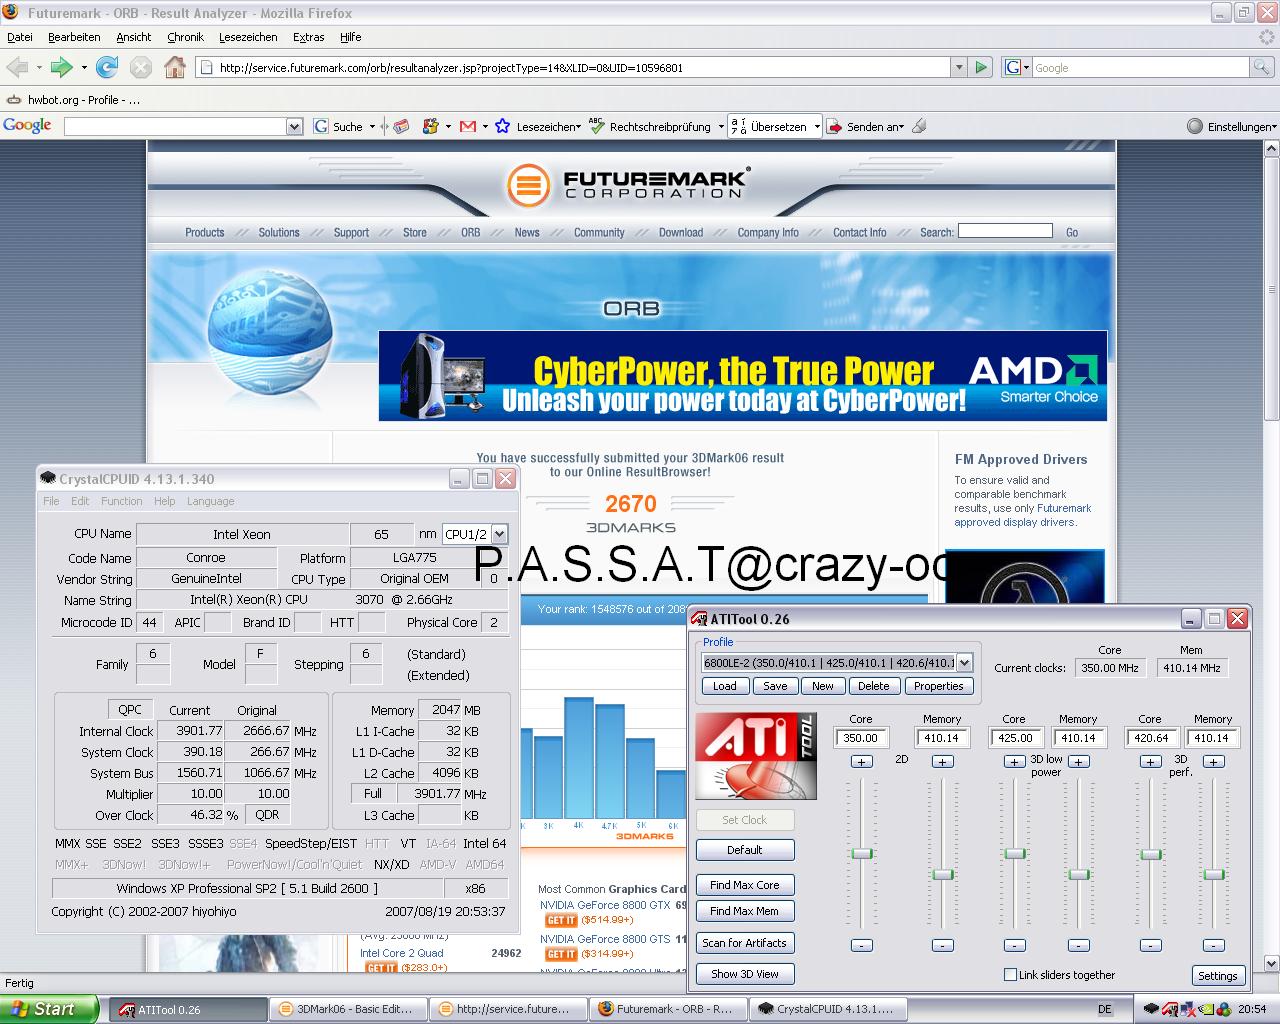Image resolution: width=1280 pixels, height=1024 pixels.
Task: Increase 2D Core clock with plus button
Action: (x=861, y=761)
